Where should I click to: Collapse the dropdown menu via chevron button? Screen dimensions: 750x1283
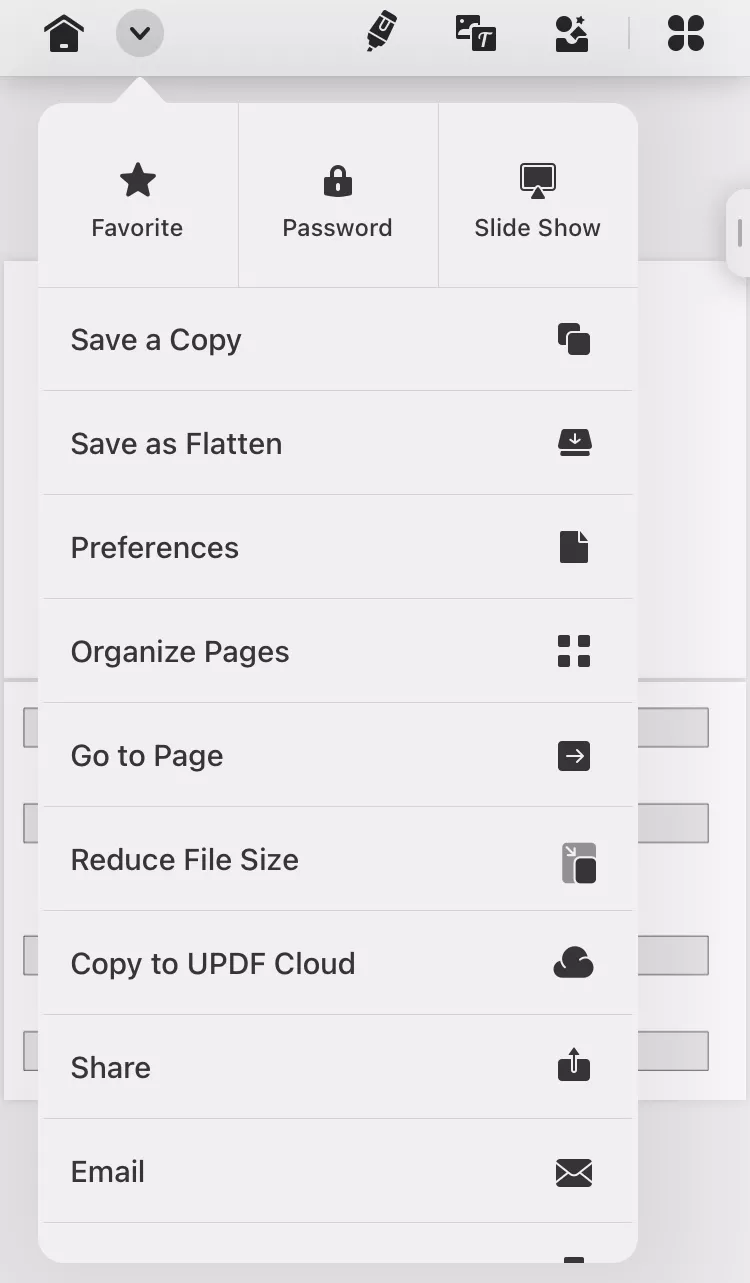[140, 34]
